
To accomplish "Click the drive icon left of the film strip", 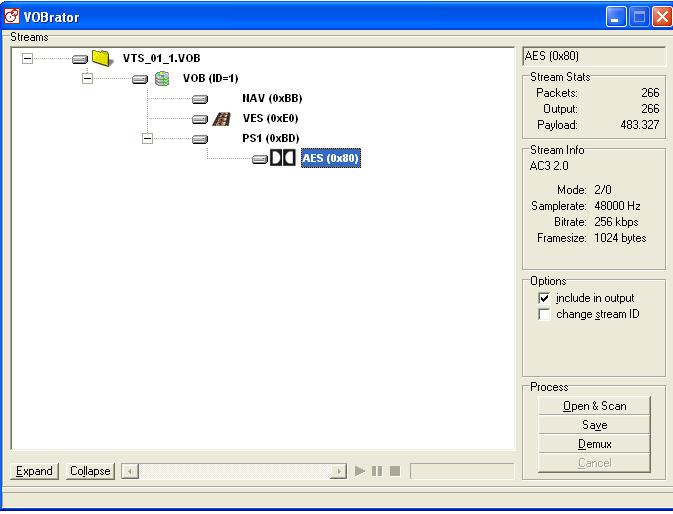I will (200, 119).
